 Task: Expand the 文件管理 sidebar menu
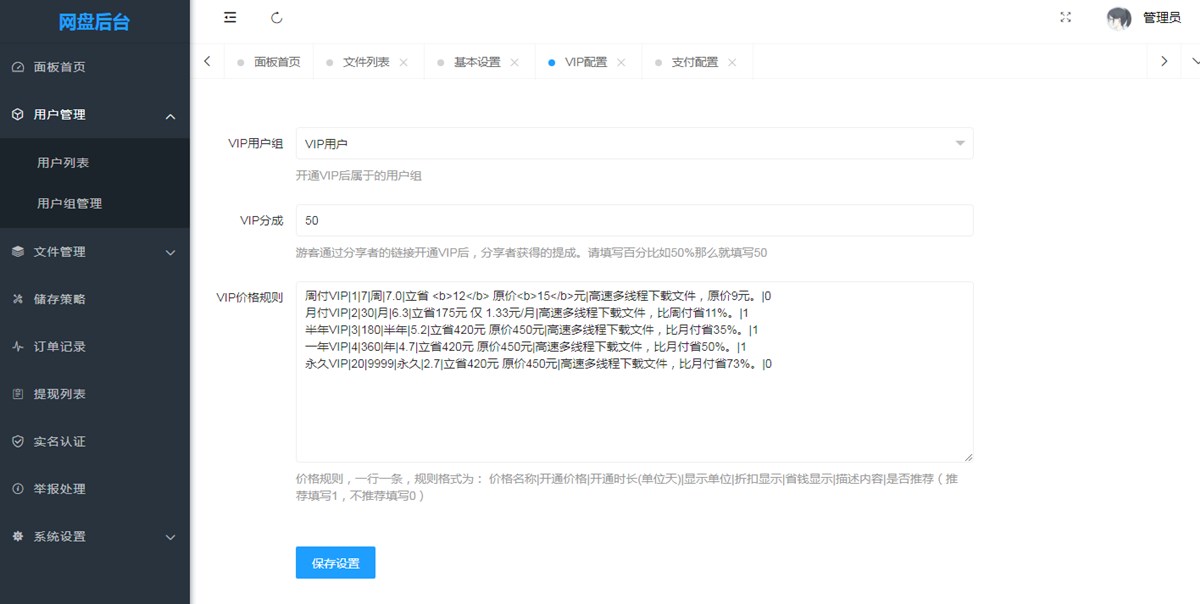170,253
